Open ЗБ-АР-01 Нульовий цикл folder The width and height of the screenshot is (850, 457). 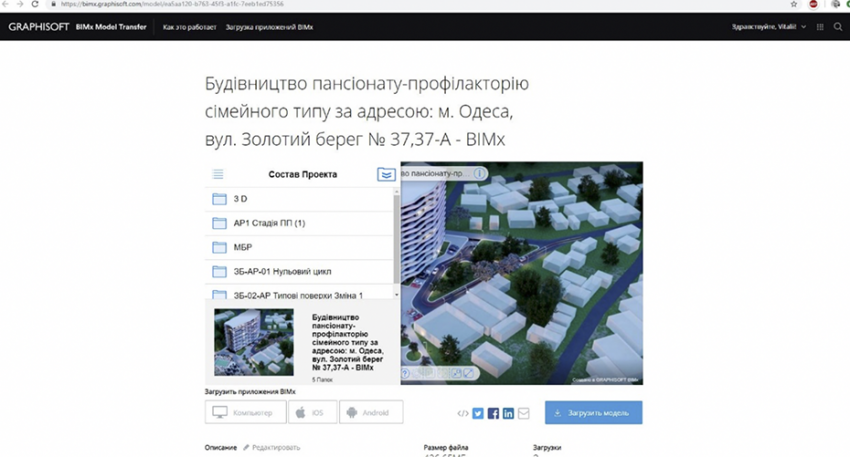tap(281, 271)
